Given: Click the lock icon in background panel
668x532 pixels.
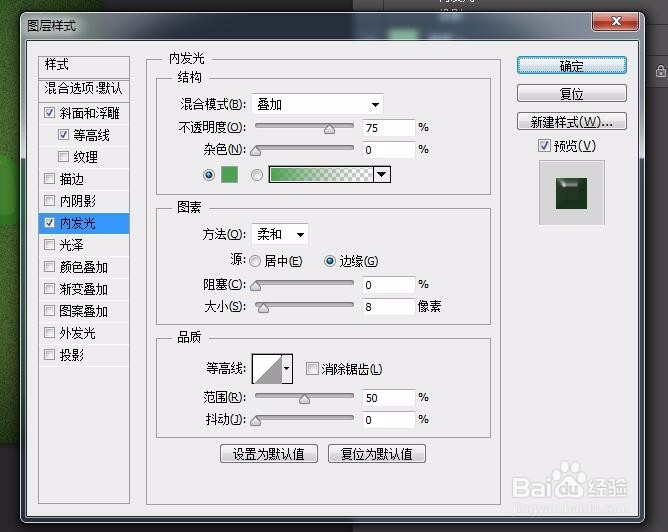Looking at the screenshot, I should pos(661,71).
